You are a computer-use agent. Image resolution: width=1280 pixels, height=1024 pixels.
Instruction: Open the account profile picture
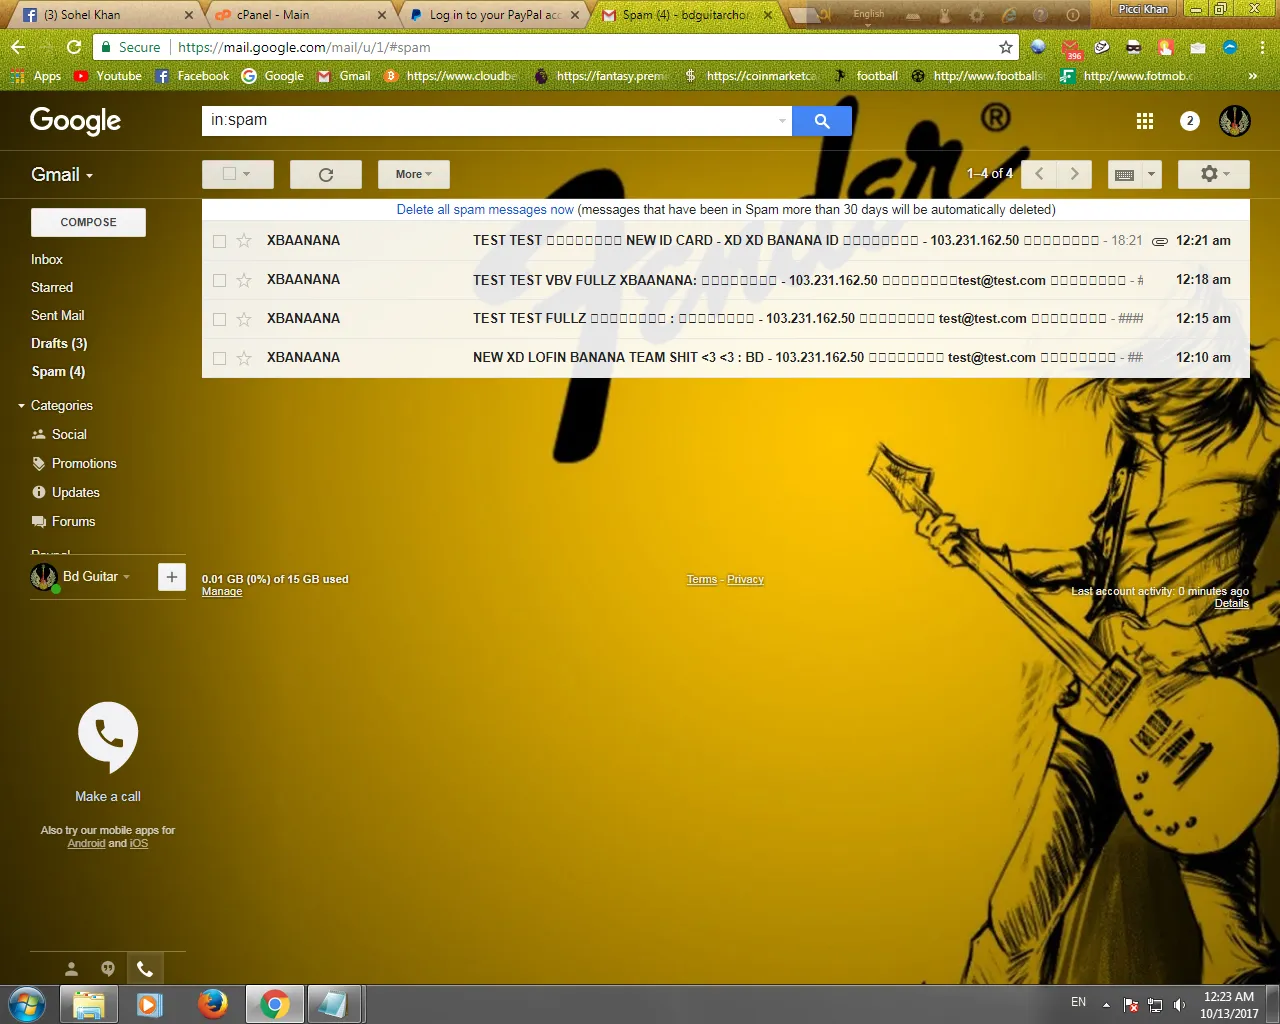click(x=1235, y=121)
